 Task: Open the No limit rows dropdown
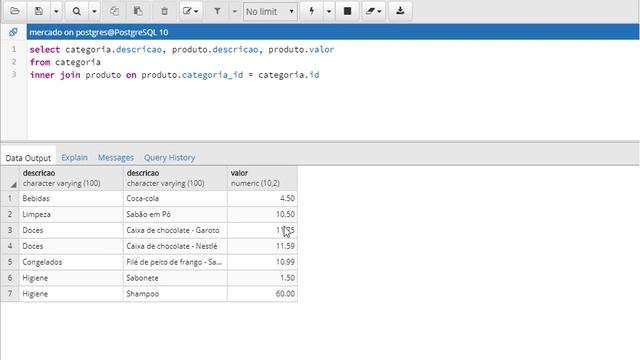coord(270,11)
